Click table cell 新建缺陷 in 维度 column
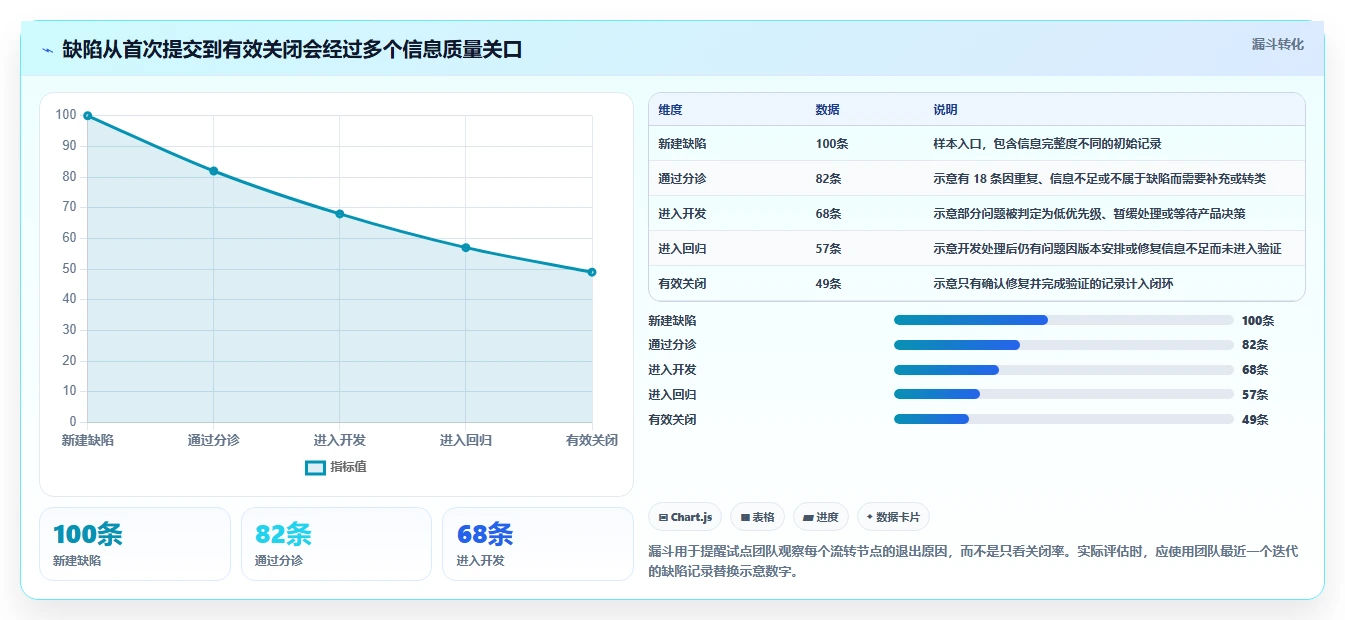 click(682, 144)
